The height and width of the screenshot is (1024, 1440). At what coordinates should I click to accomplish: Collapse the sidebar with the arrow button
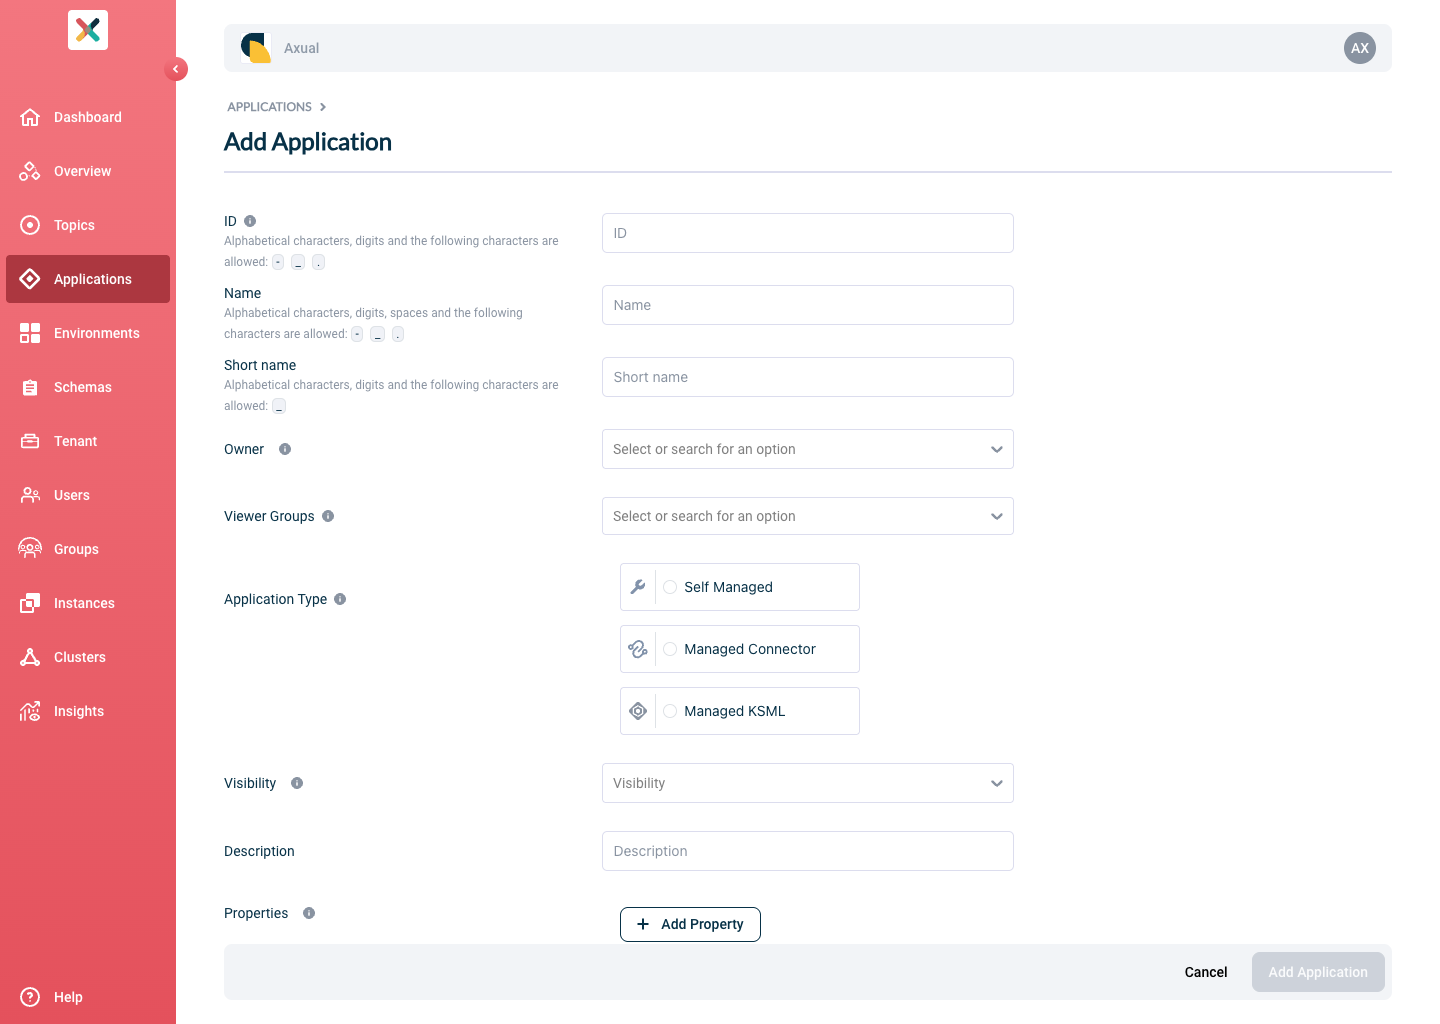coord(176,69)
